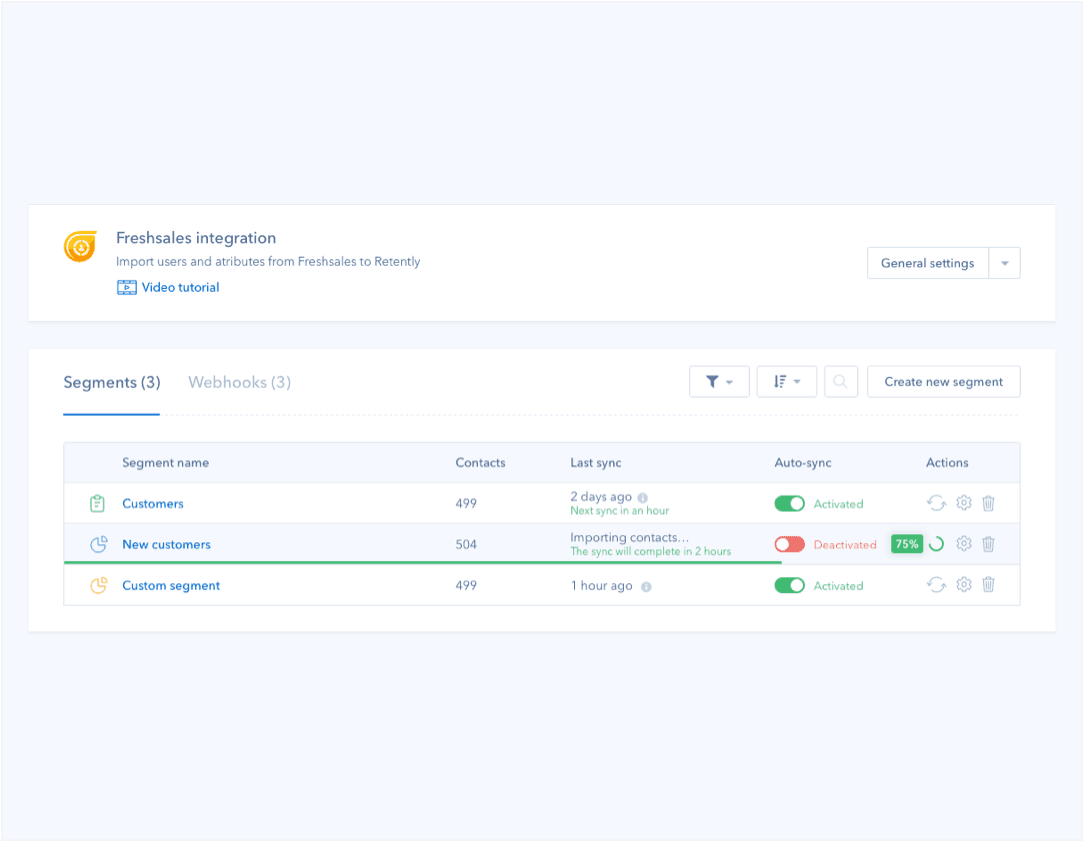The width and height of the screenshot is (1084, 842).
Task: Click the Actions column header
Action: 947,462
